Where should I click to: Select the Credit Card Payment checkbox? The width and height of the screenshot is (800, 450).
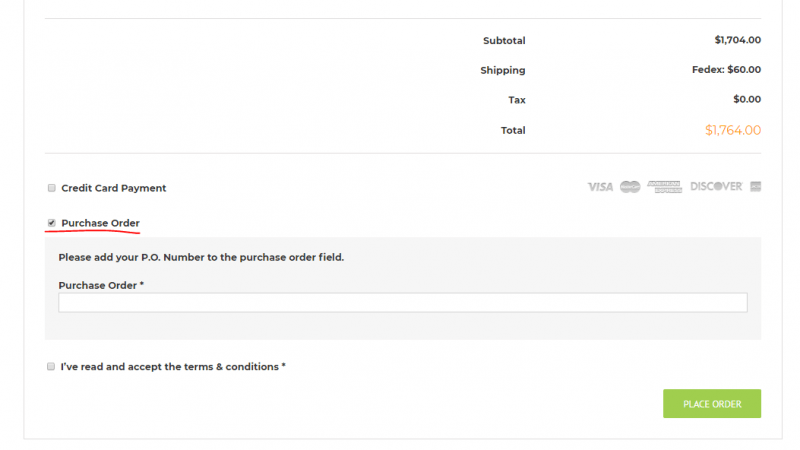pos(52,188)
